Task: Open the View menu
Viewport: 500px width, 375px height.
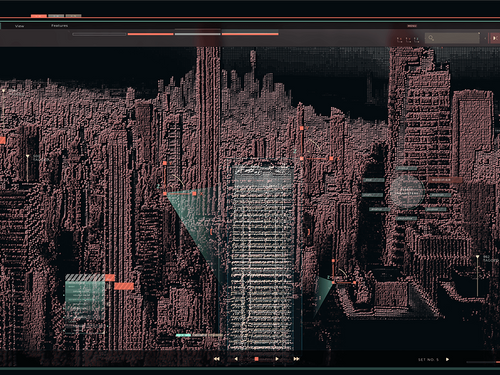Action: click(x=19, y=26)
